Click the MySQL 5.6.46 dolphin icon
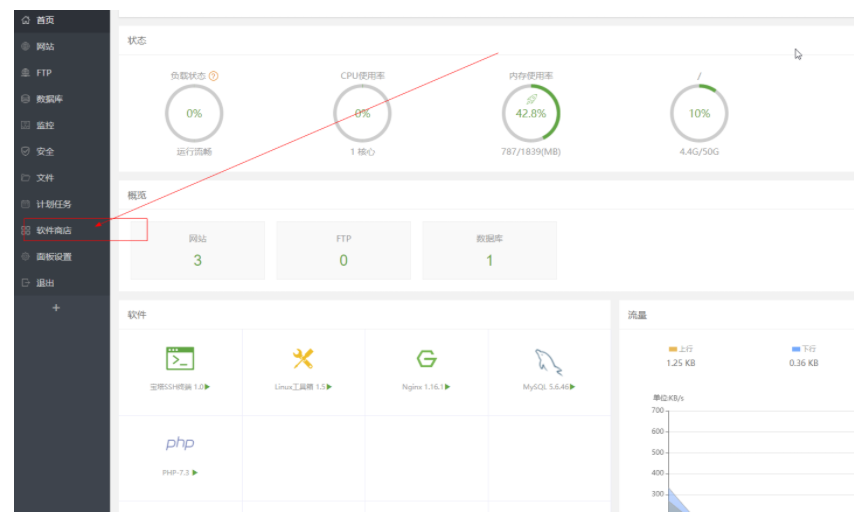Image resolution: width=854 pixels, height=515 pixels. [548, 361]
